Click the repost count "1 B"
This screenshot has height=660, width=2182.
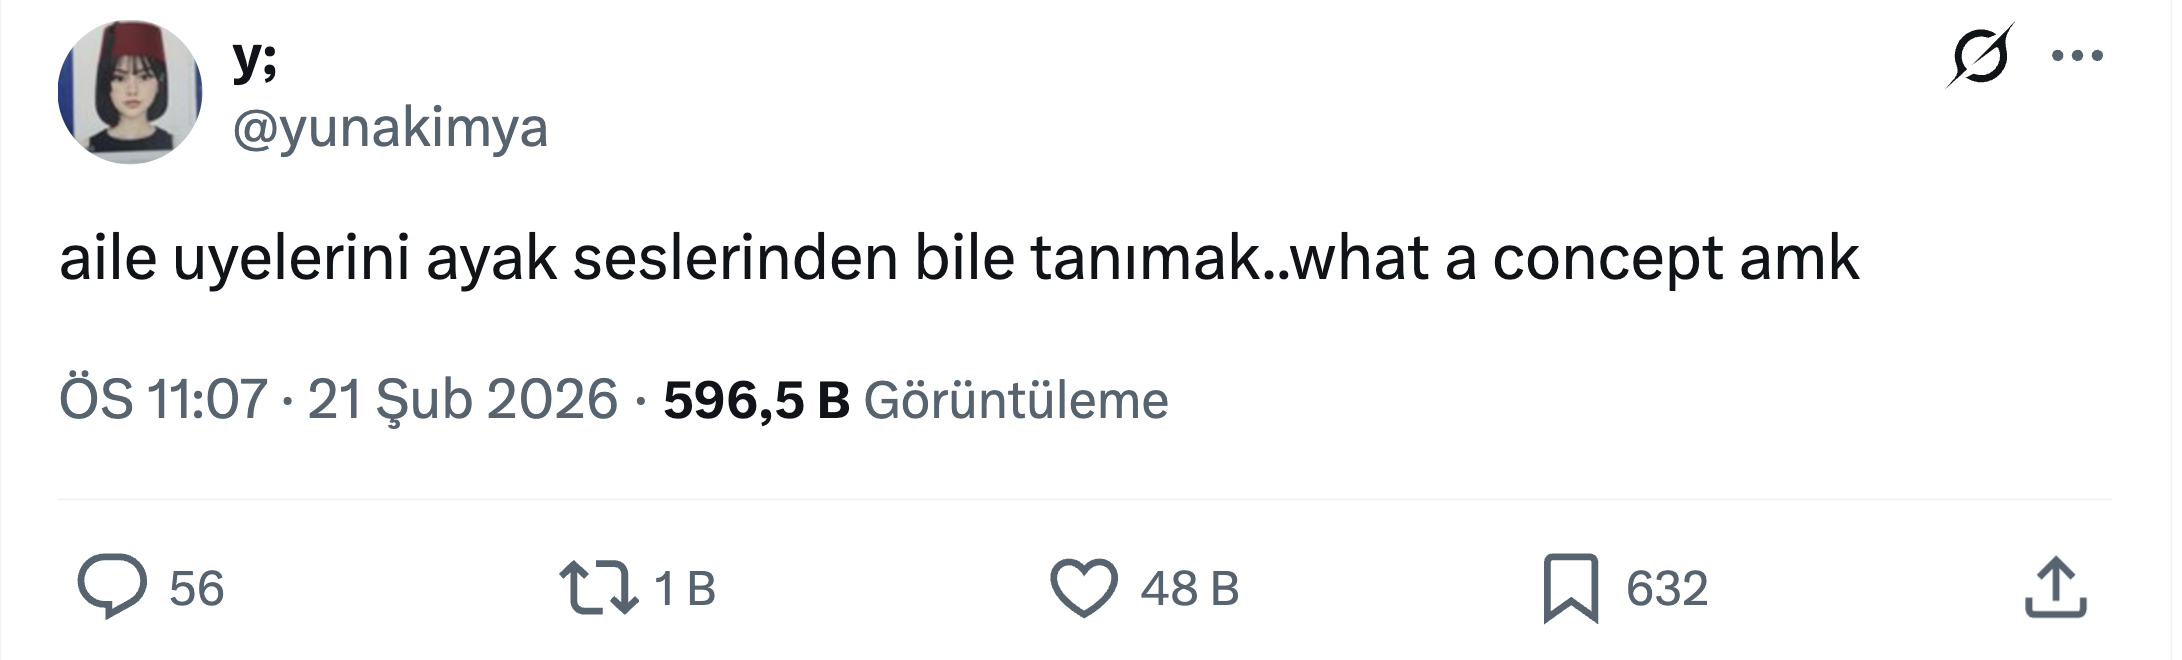click(685, 588)
